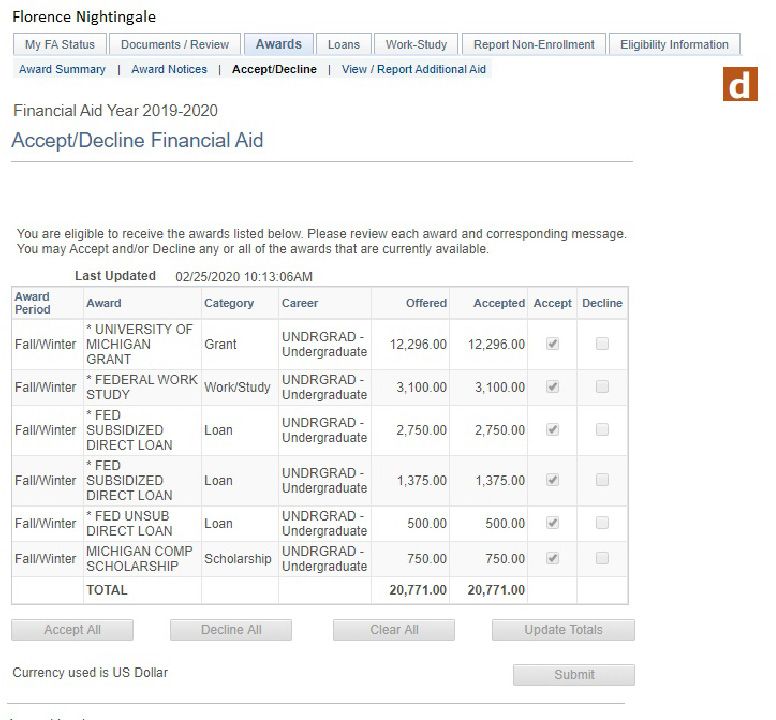
Task: Select the Accept/Decline sub-tab
Action: pos(274,69)
